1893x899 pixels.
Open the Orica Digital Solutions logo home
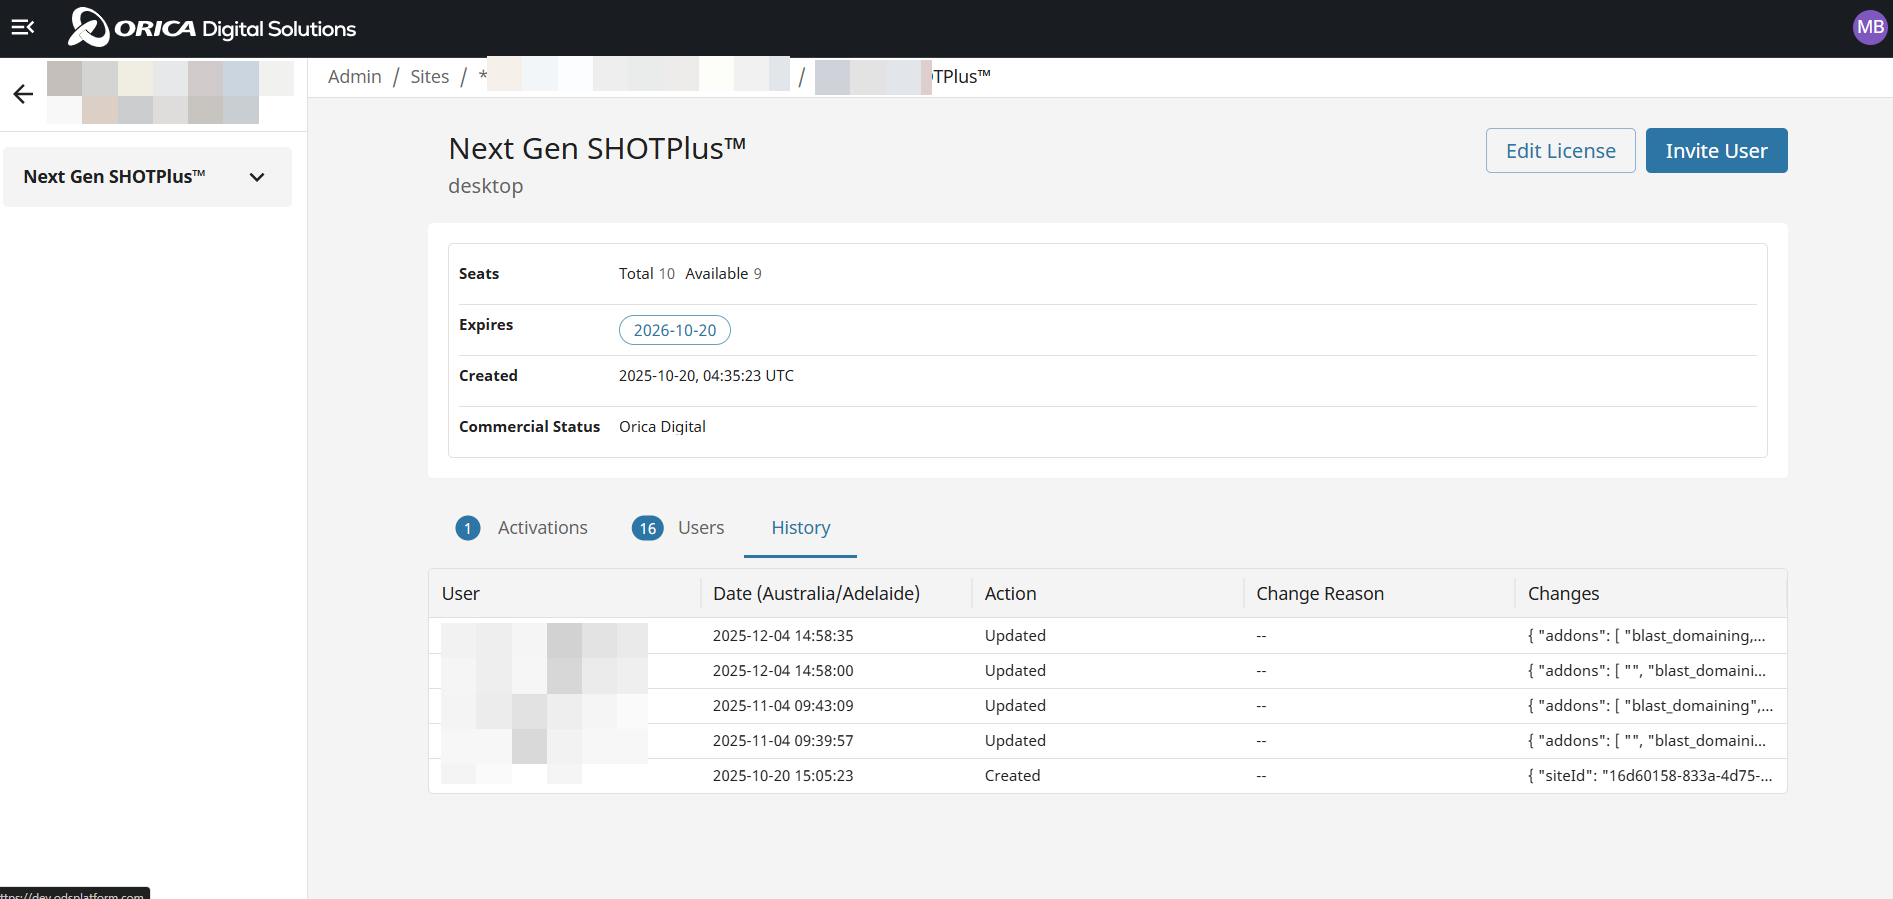click(212, 28)
